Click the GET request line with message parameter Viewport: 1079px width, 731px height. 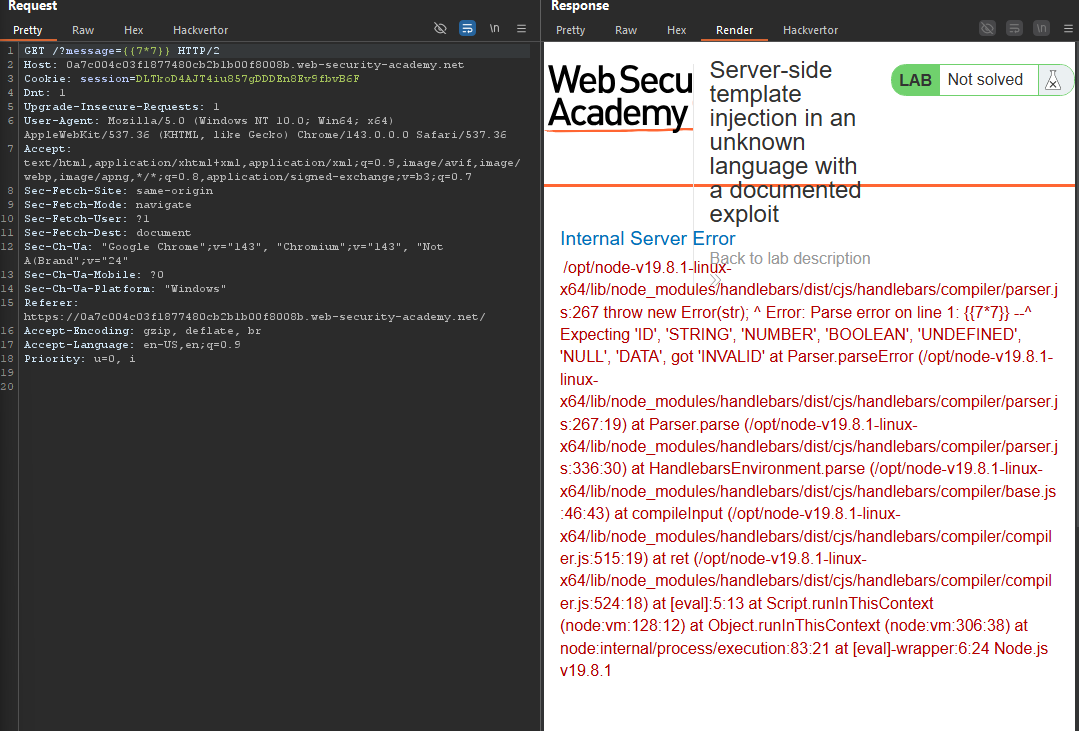pyautogui.click(x=122, y=51)
